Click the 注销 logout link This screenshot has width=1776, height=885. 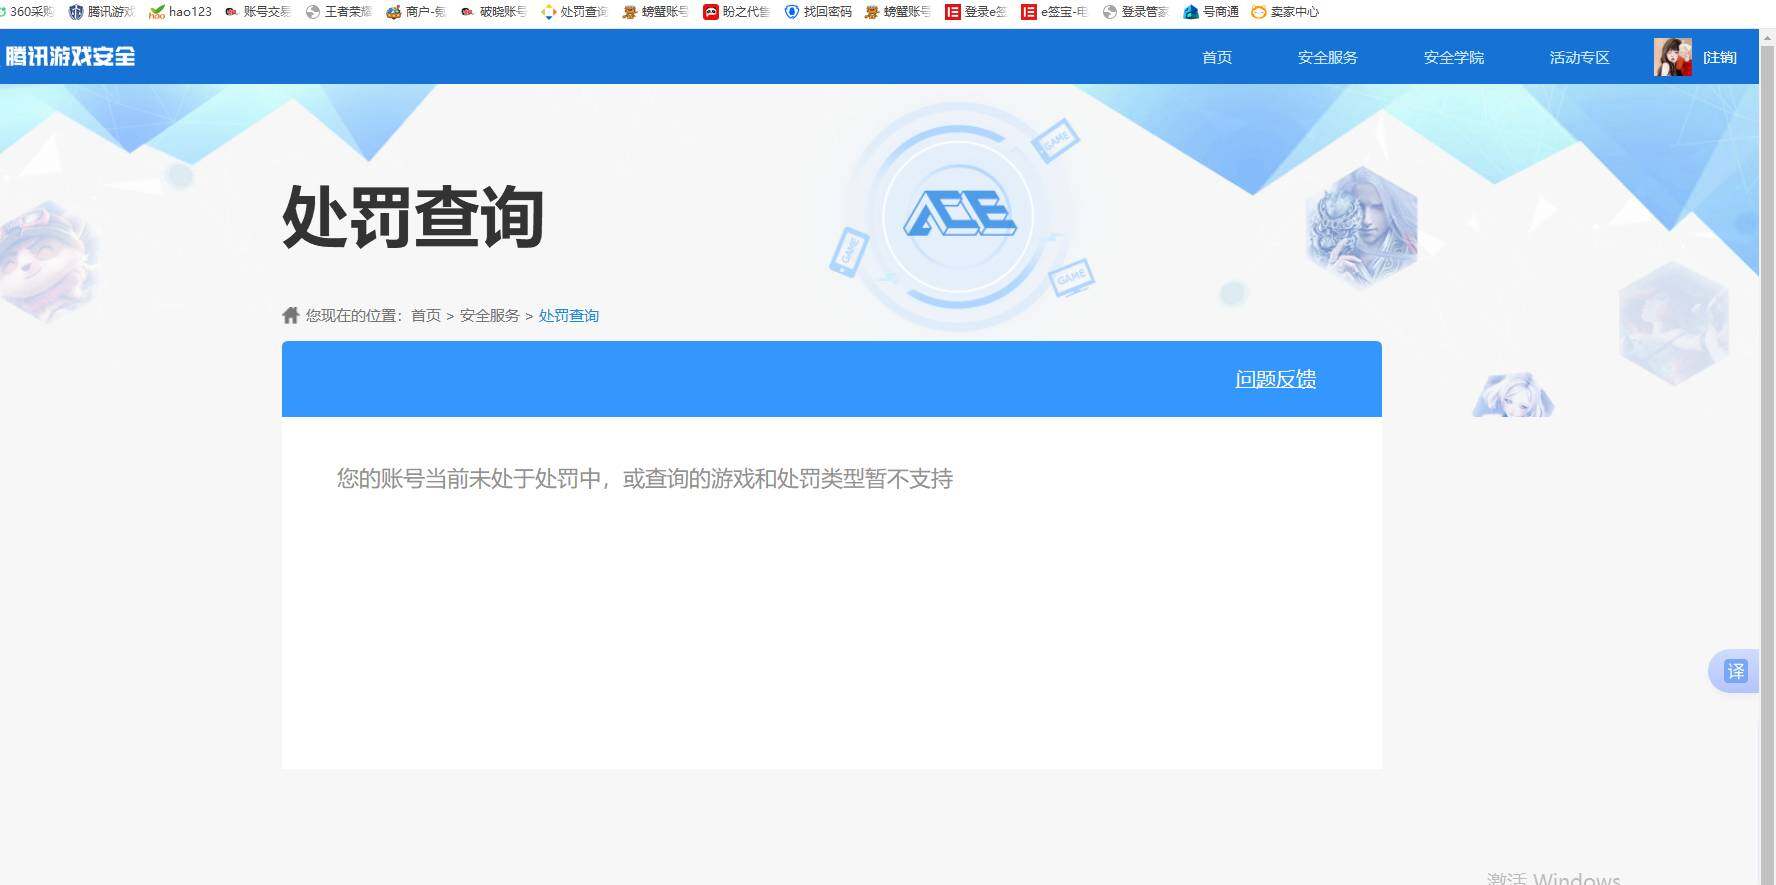pos(1720,57)
